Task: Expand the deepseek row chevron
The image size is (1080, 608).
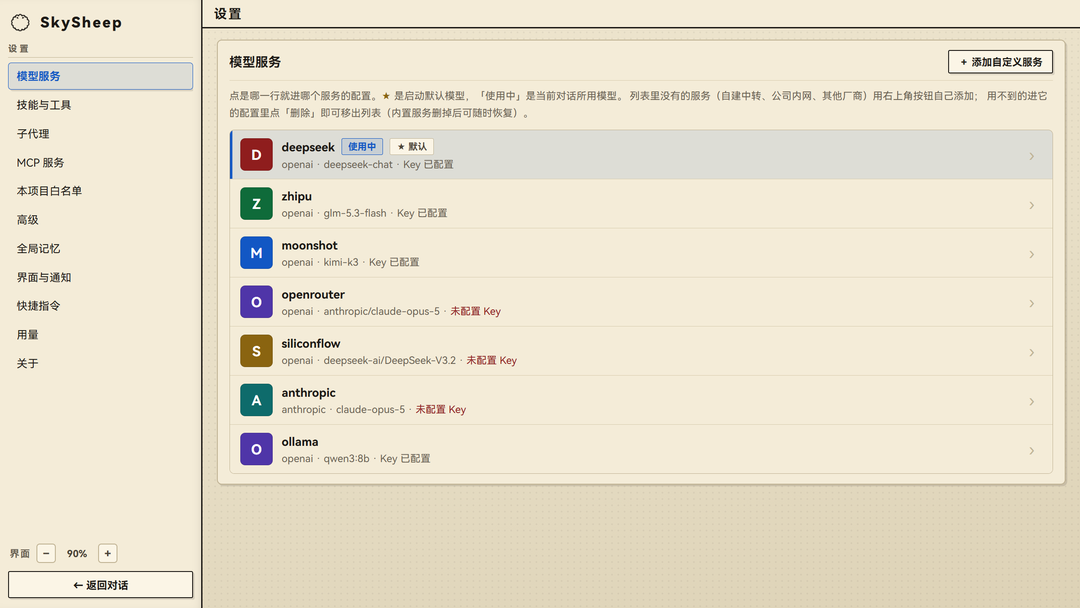Action: 1031,156
